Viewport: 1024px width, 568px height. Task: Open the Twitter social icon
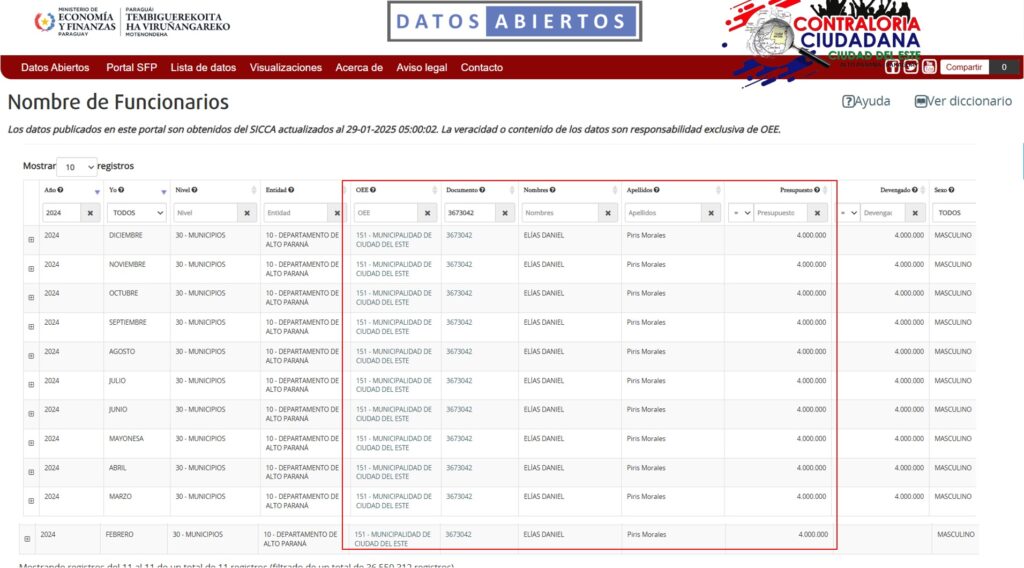[911, 67]
